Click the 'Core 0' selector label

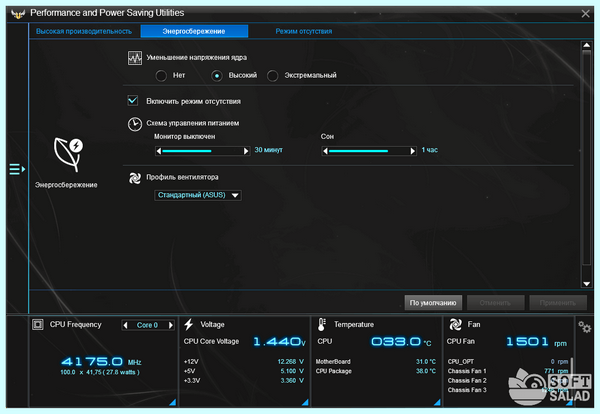pos(148,325)
